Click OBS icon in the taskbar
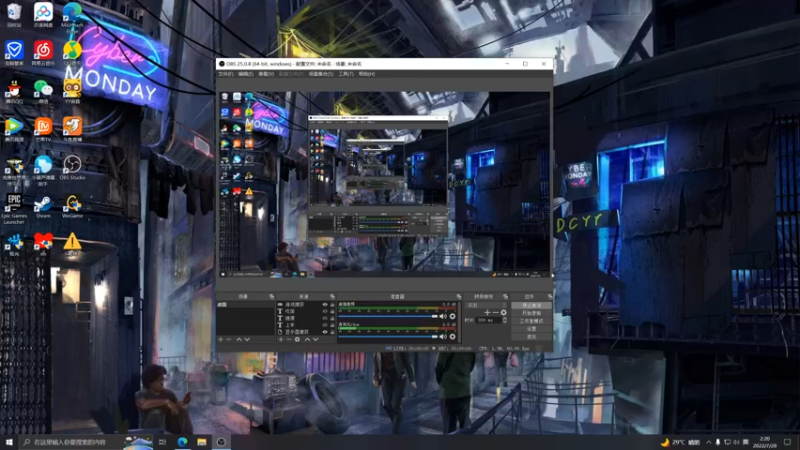 pyautogui.click(x=221, y=442)
